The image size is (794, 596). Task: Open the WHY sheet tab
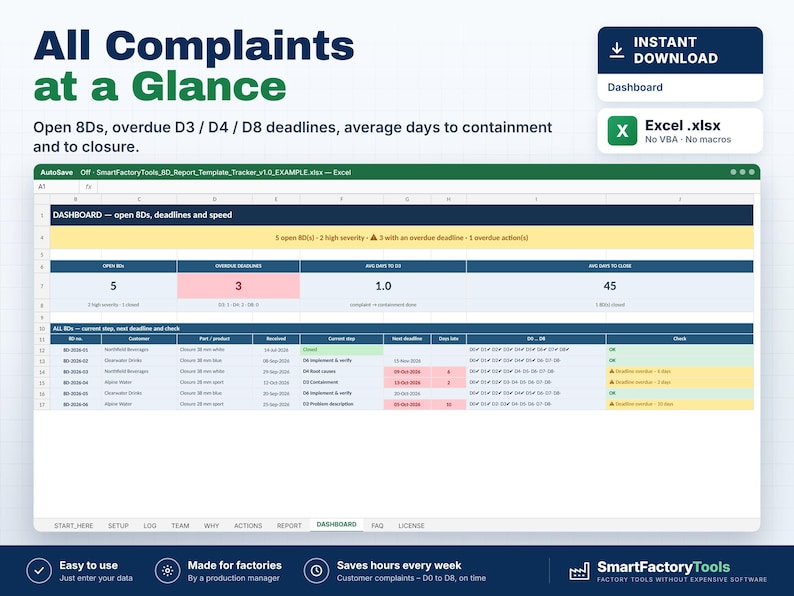212,526
